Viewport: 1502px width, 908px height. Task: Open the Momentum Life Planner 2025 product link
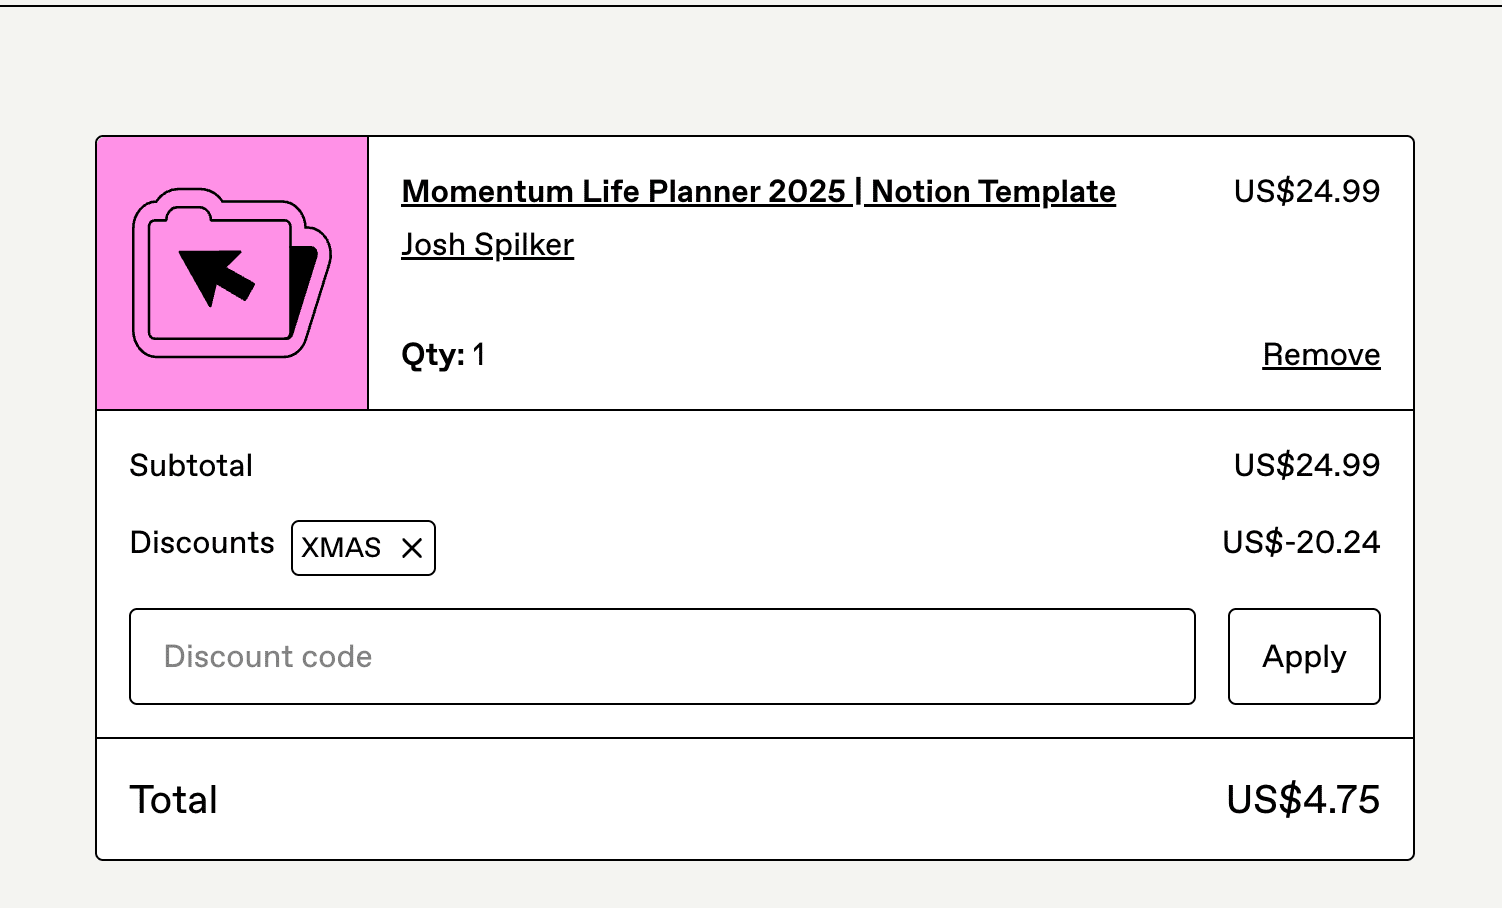coord(758,191)
